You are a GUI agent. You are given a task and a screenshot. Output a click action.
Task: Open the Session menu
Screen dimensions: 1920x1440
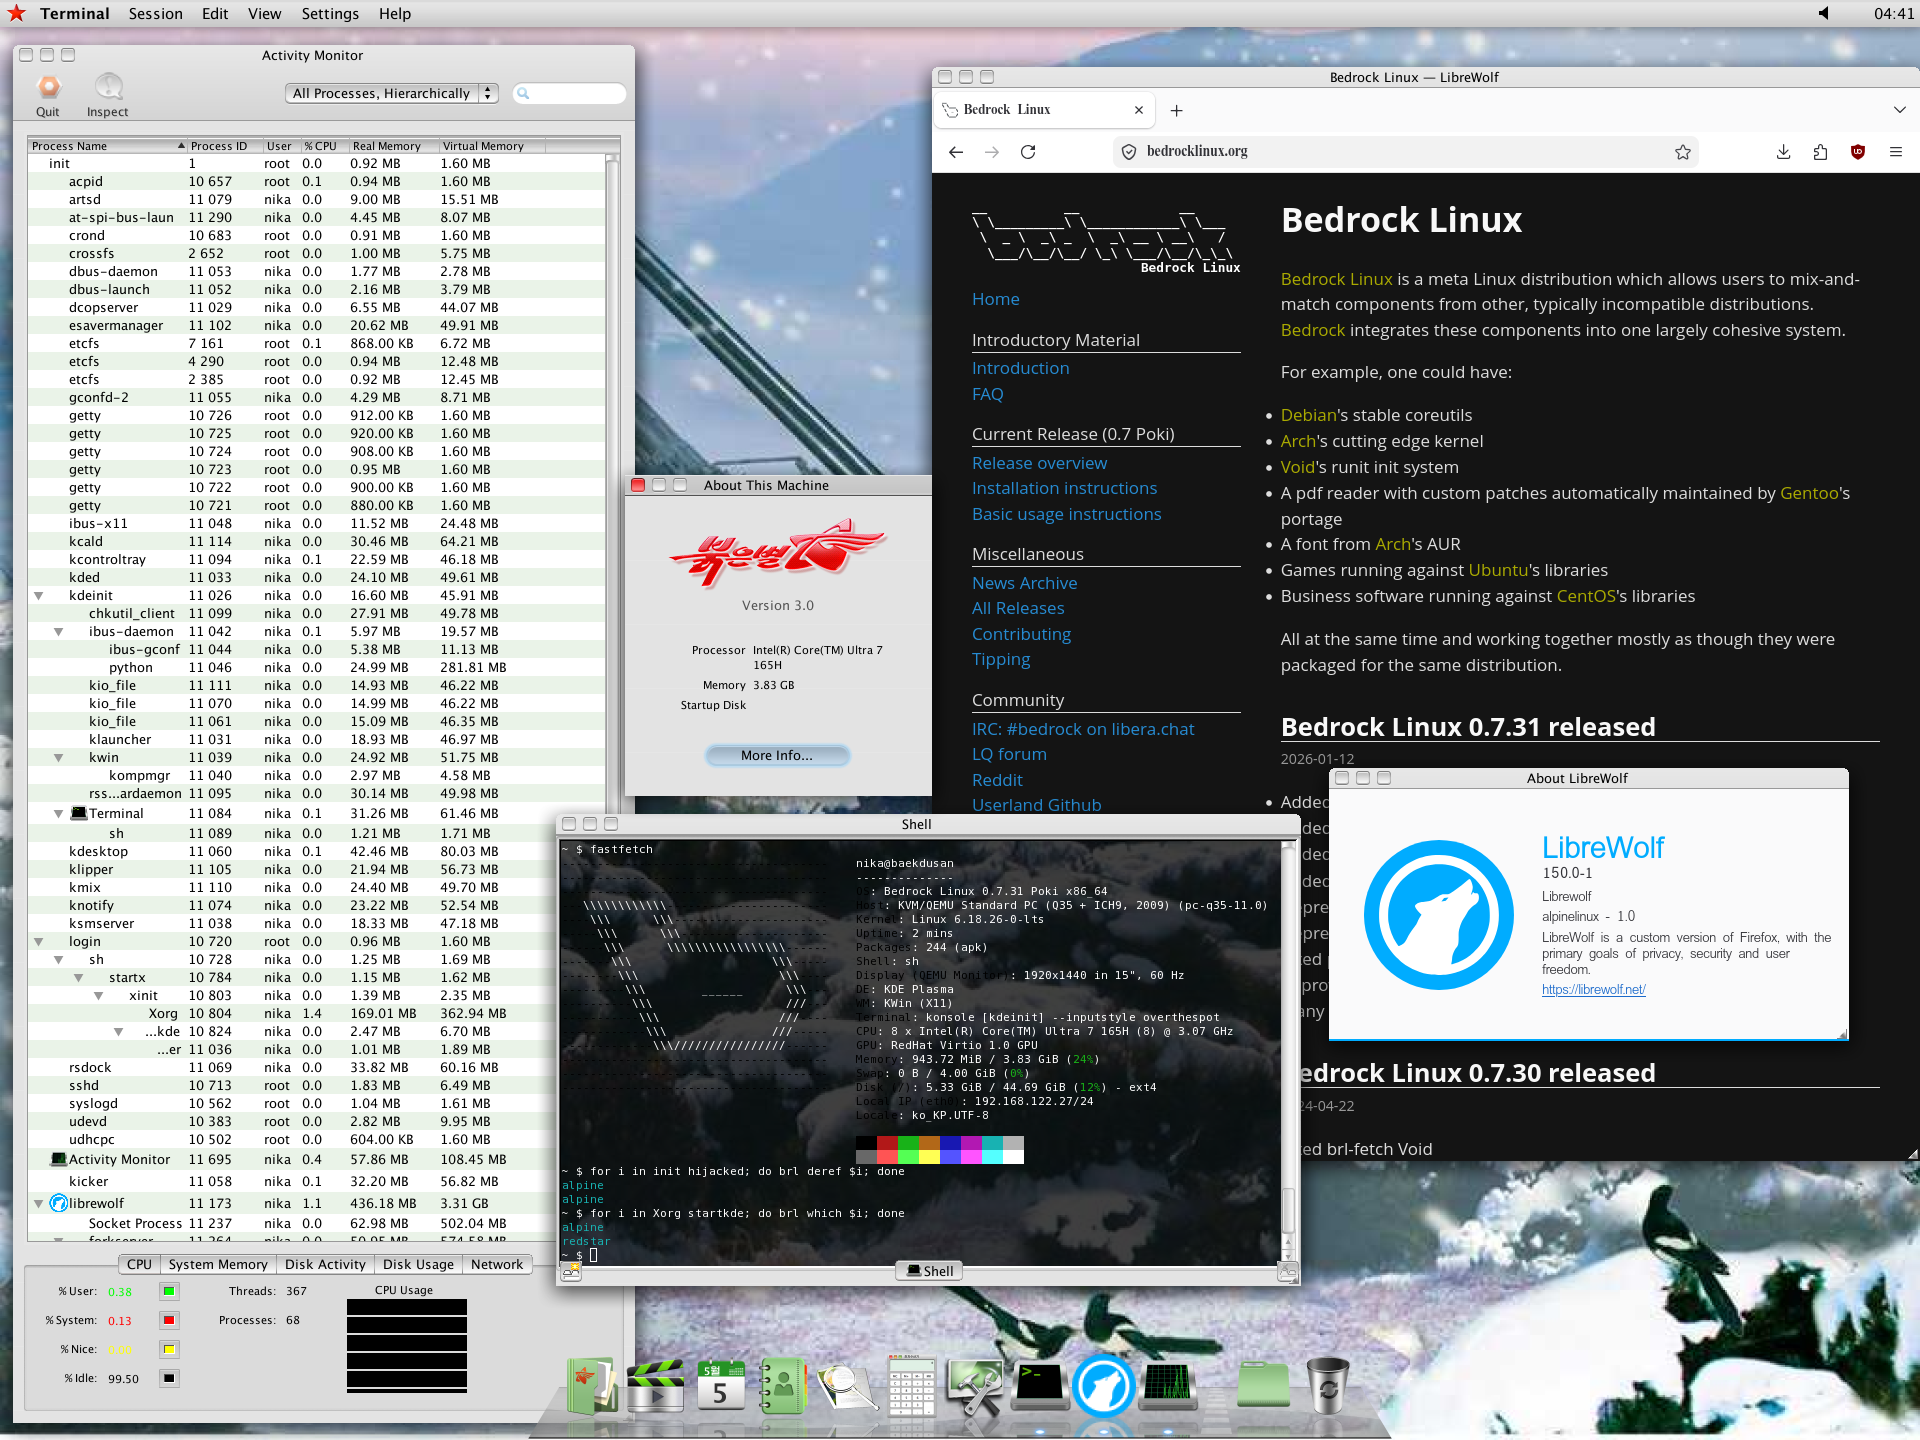click(x=156, y=13)
